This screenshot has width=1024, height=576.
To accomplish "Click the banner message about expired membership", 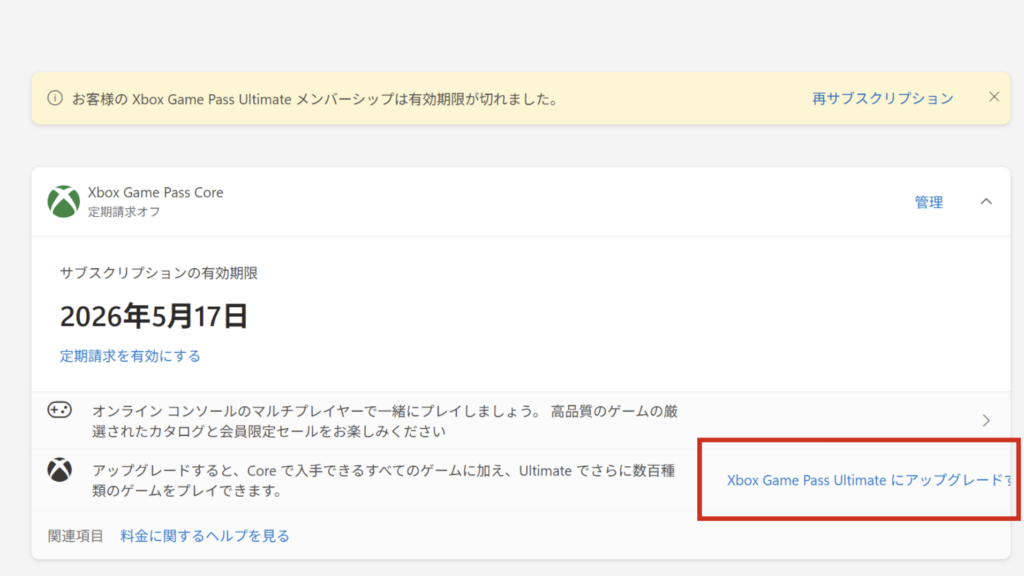I will [315, 99].
